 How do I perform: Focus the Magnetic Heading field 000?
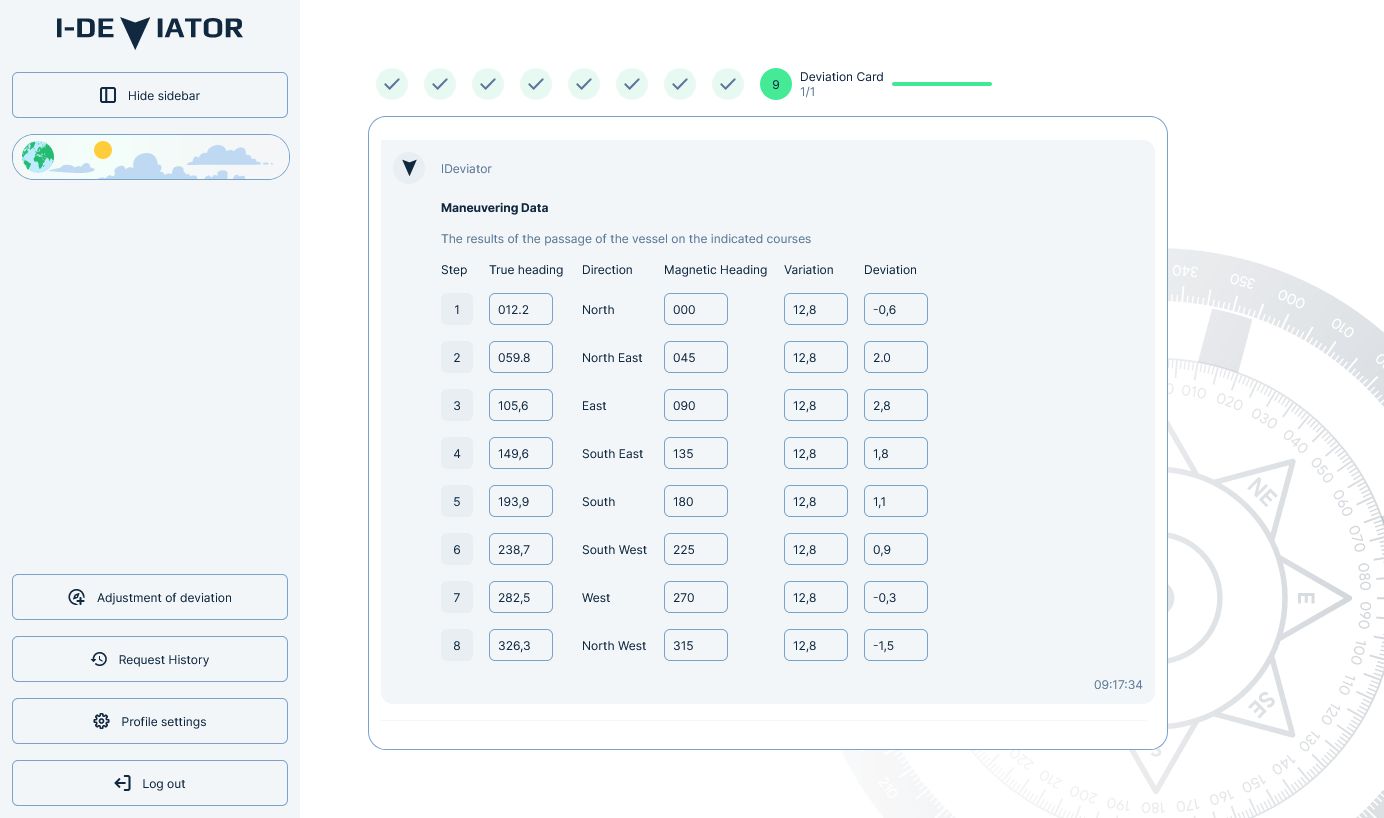(696, 309)
